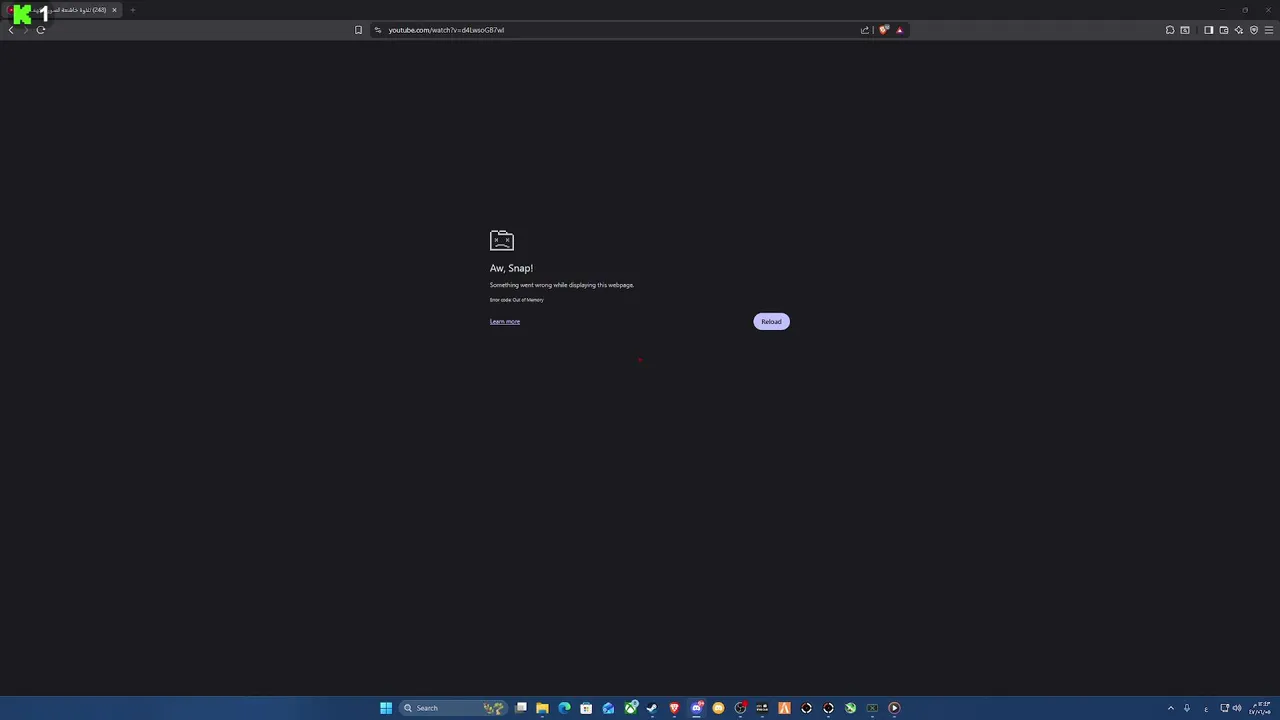Open the extensions puzzle icon

(1170, 30)
